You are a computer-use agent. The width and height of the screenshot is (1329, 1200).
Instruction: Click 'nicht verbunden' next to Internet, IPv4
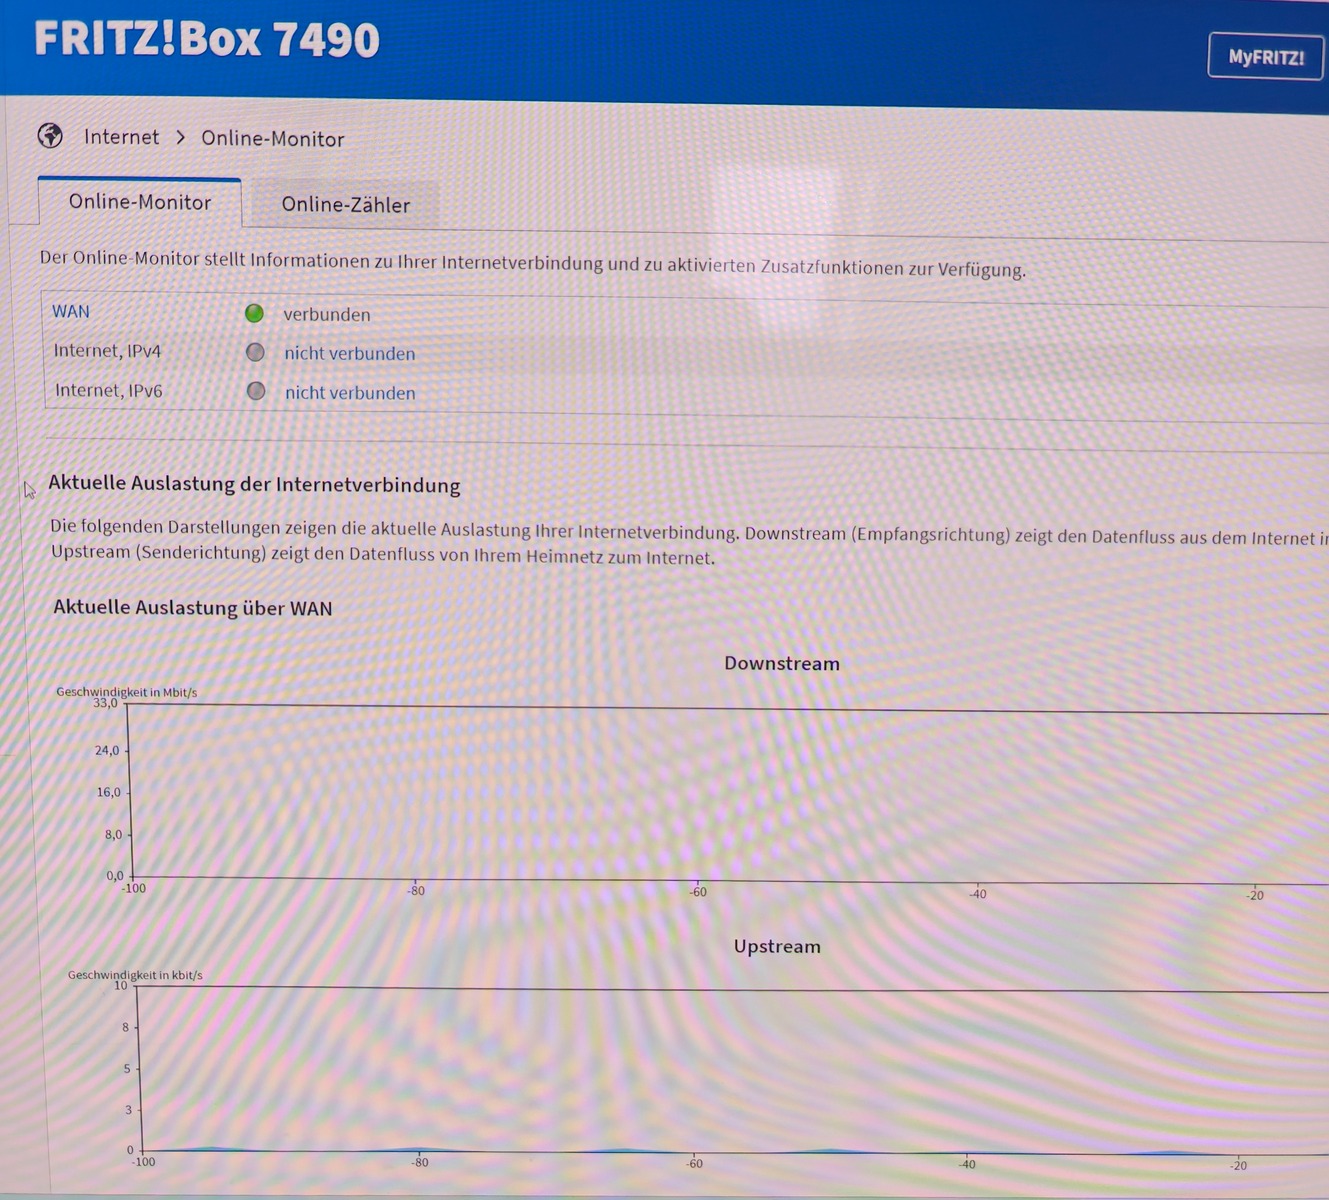point(350,353)
